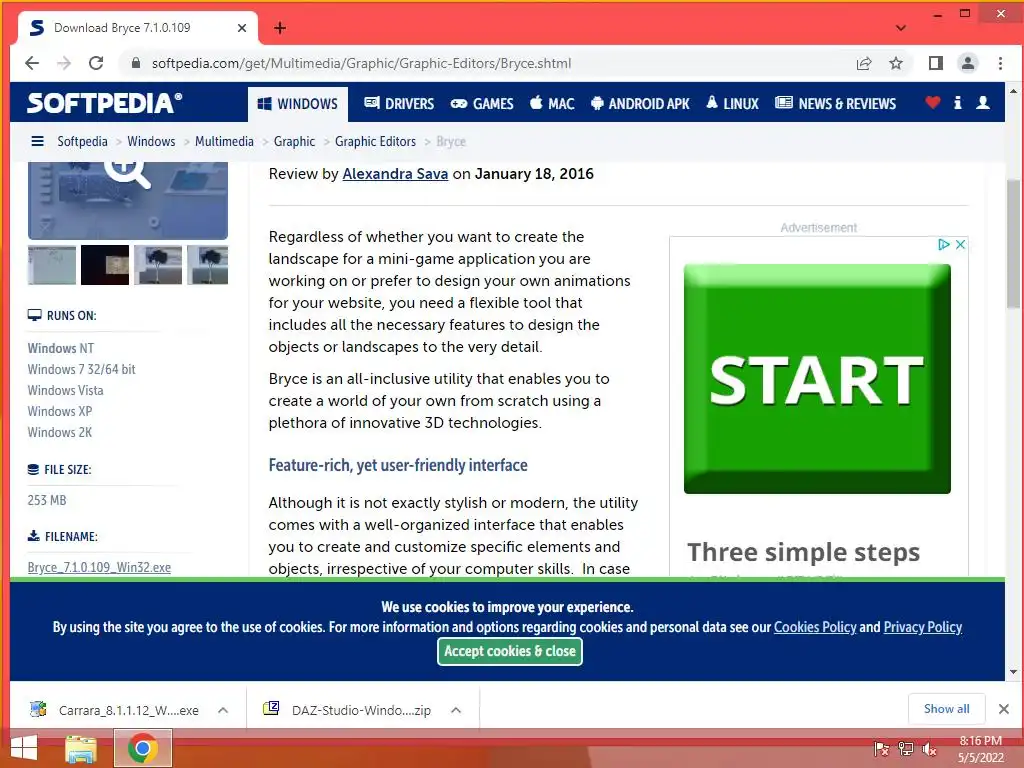Image resolution: width=1024 pixels, height=768 pixels.
Task: Open the first screenshot thumbnail
Action: [52, 265]
